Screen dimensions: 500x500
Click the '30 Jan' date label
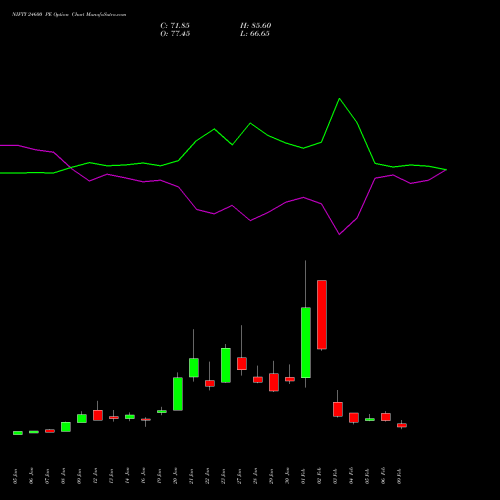coord(287,476)
